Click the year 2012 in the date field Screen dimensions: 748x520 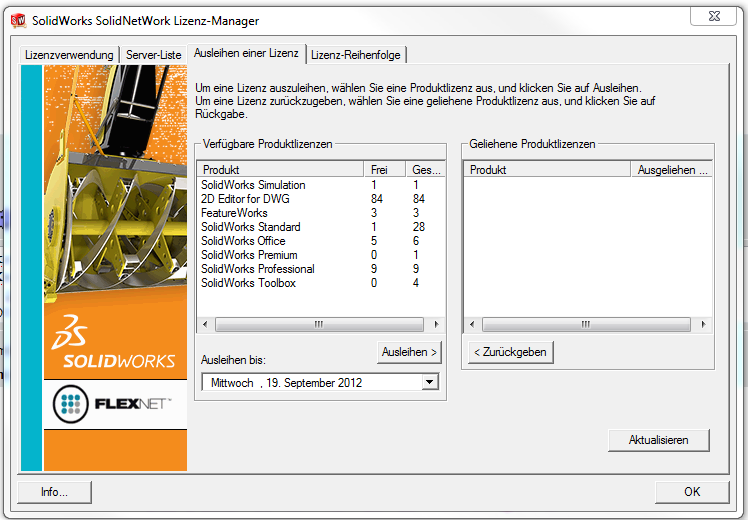[350, 383]
